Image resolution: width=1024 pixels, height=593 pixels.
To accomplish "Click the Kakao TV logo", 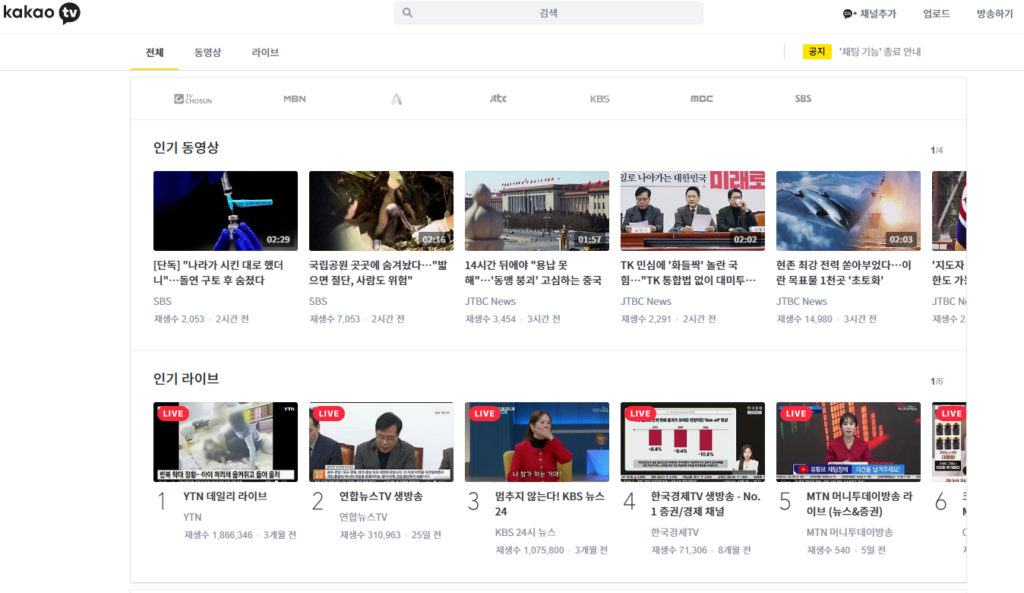I will point(40,13).
